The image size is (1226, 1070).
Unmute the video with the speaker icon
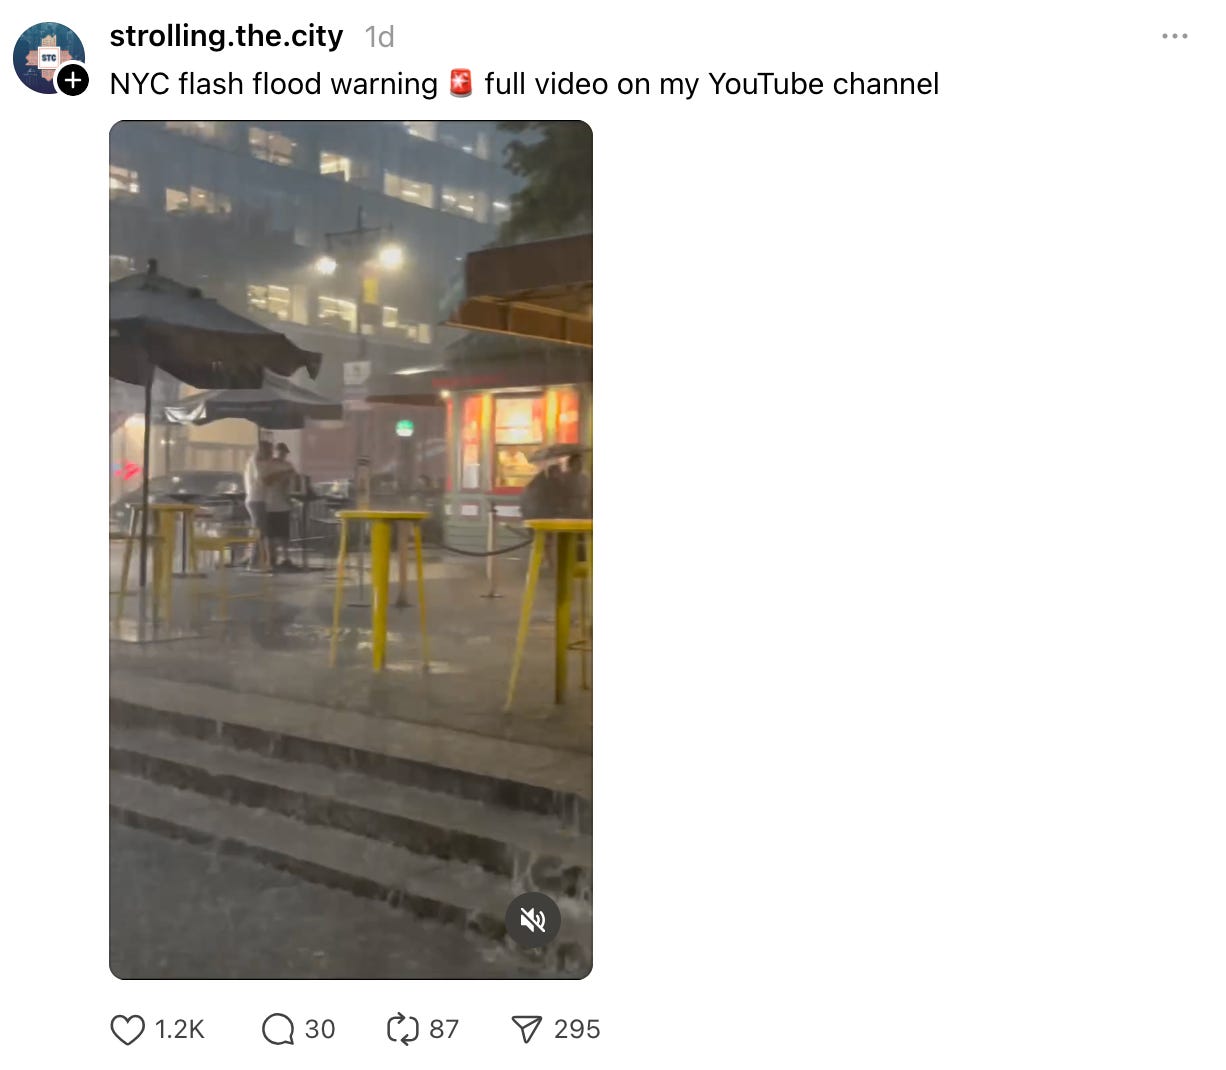pyautogui.click(x=533, y=920)
